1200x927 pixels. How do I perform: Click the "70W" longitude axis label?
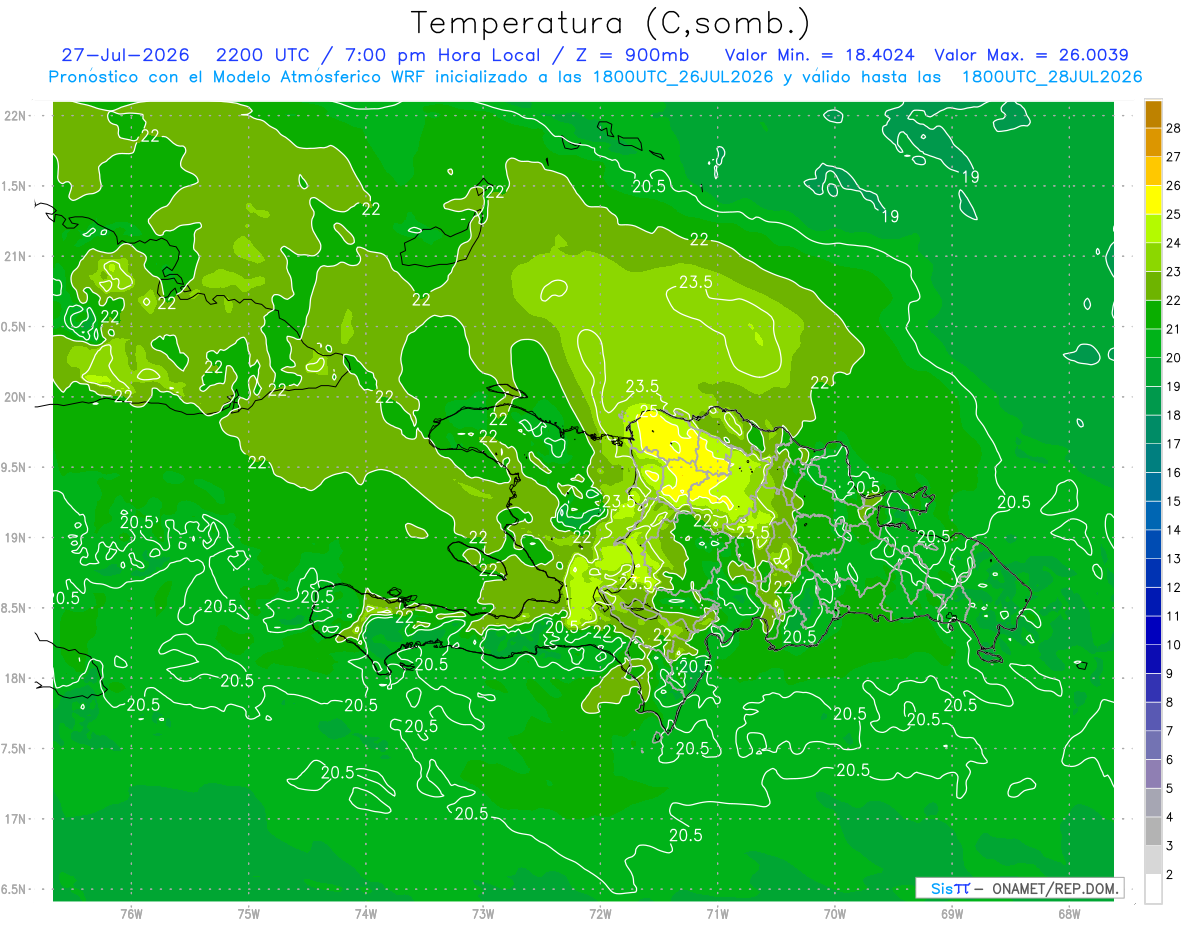[x=835, y=913]
